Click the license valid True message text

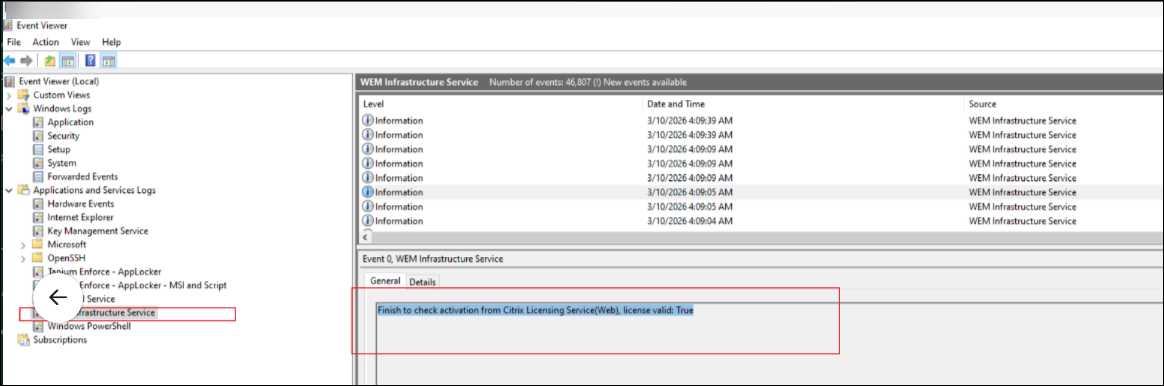535,310
